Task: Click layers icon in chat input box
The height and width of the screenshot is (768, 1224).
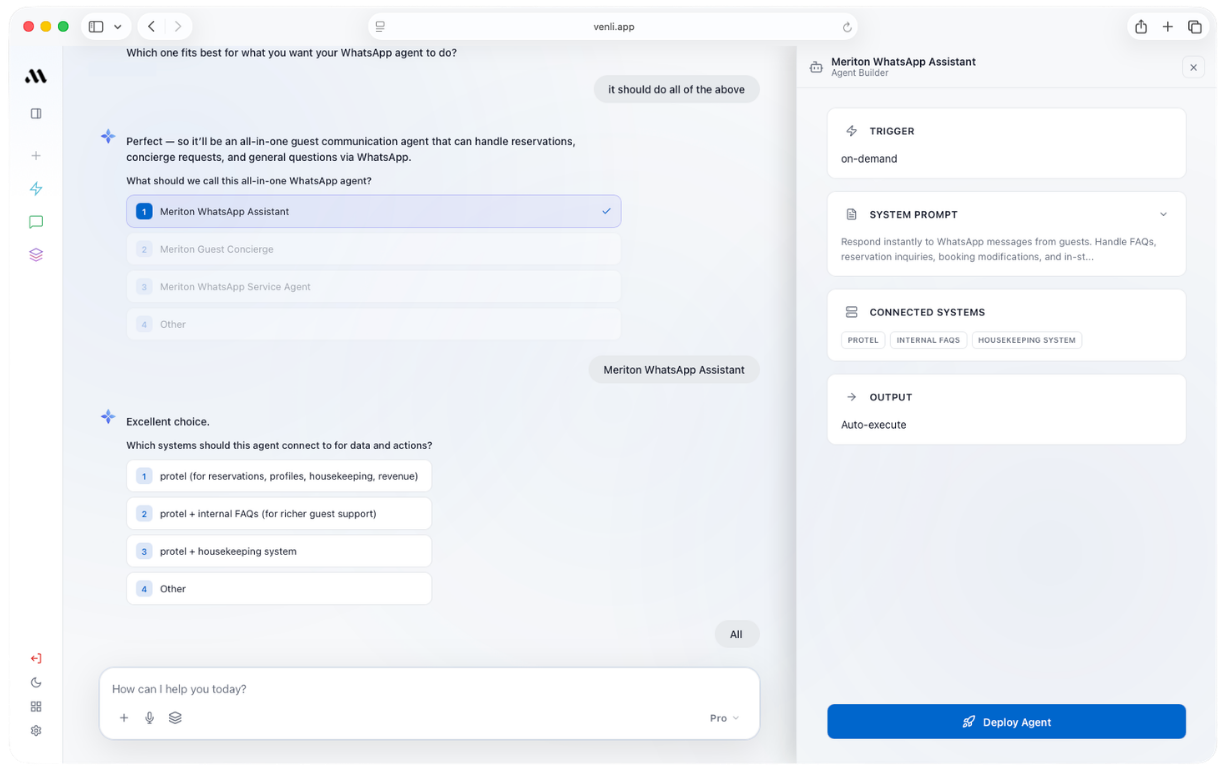Action: pos(176,718)
